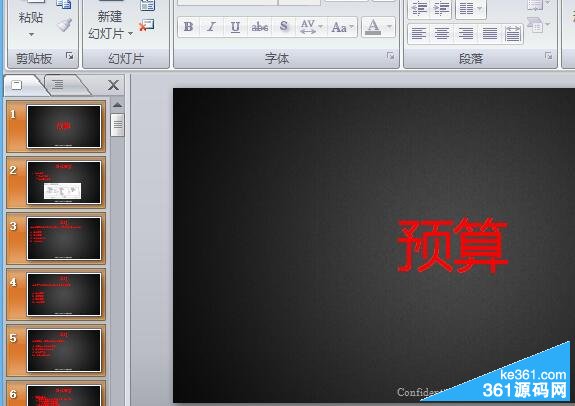Click the red 预算 title text
Image resolution: width=575 pixels, height=406 pixels.
(452, 245)
